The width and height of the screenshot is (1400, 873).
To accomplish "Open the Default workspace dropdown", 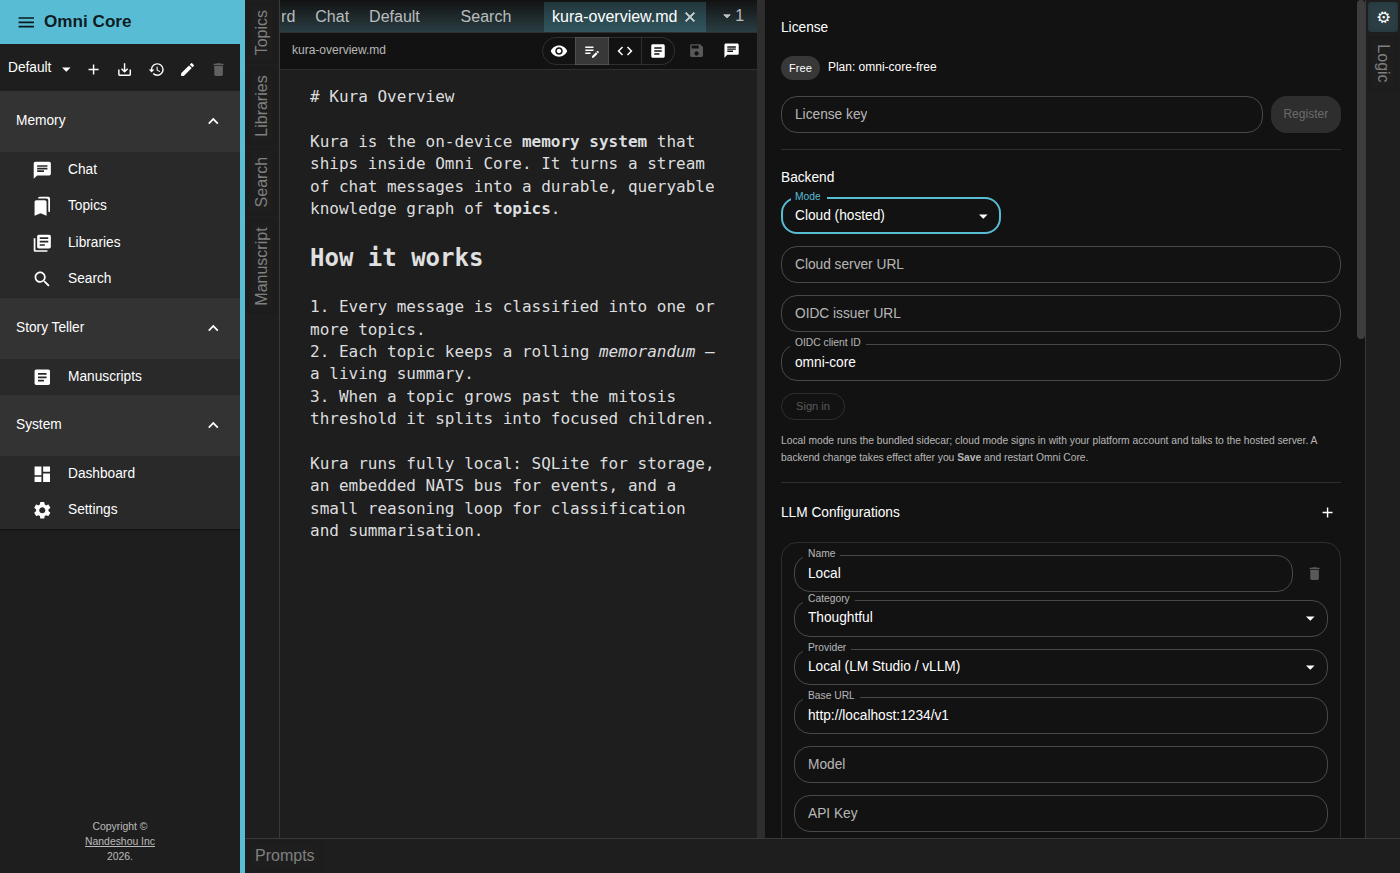I will tap(40, 68).
